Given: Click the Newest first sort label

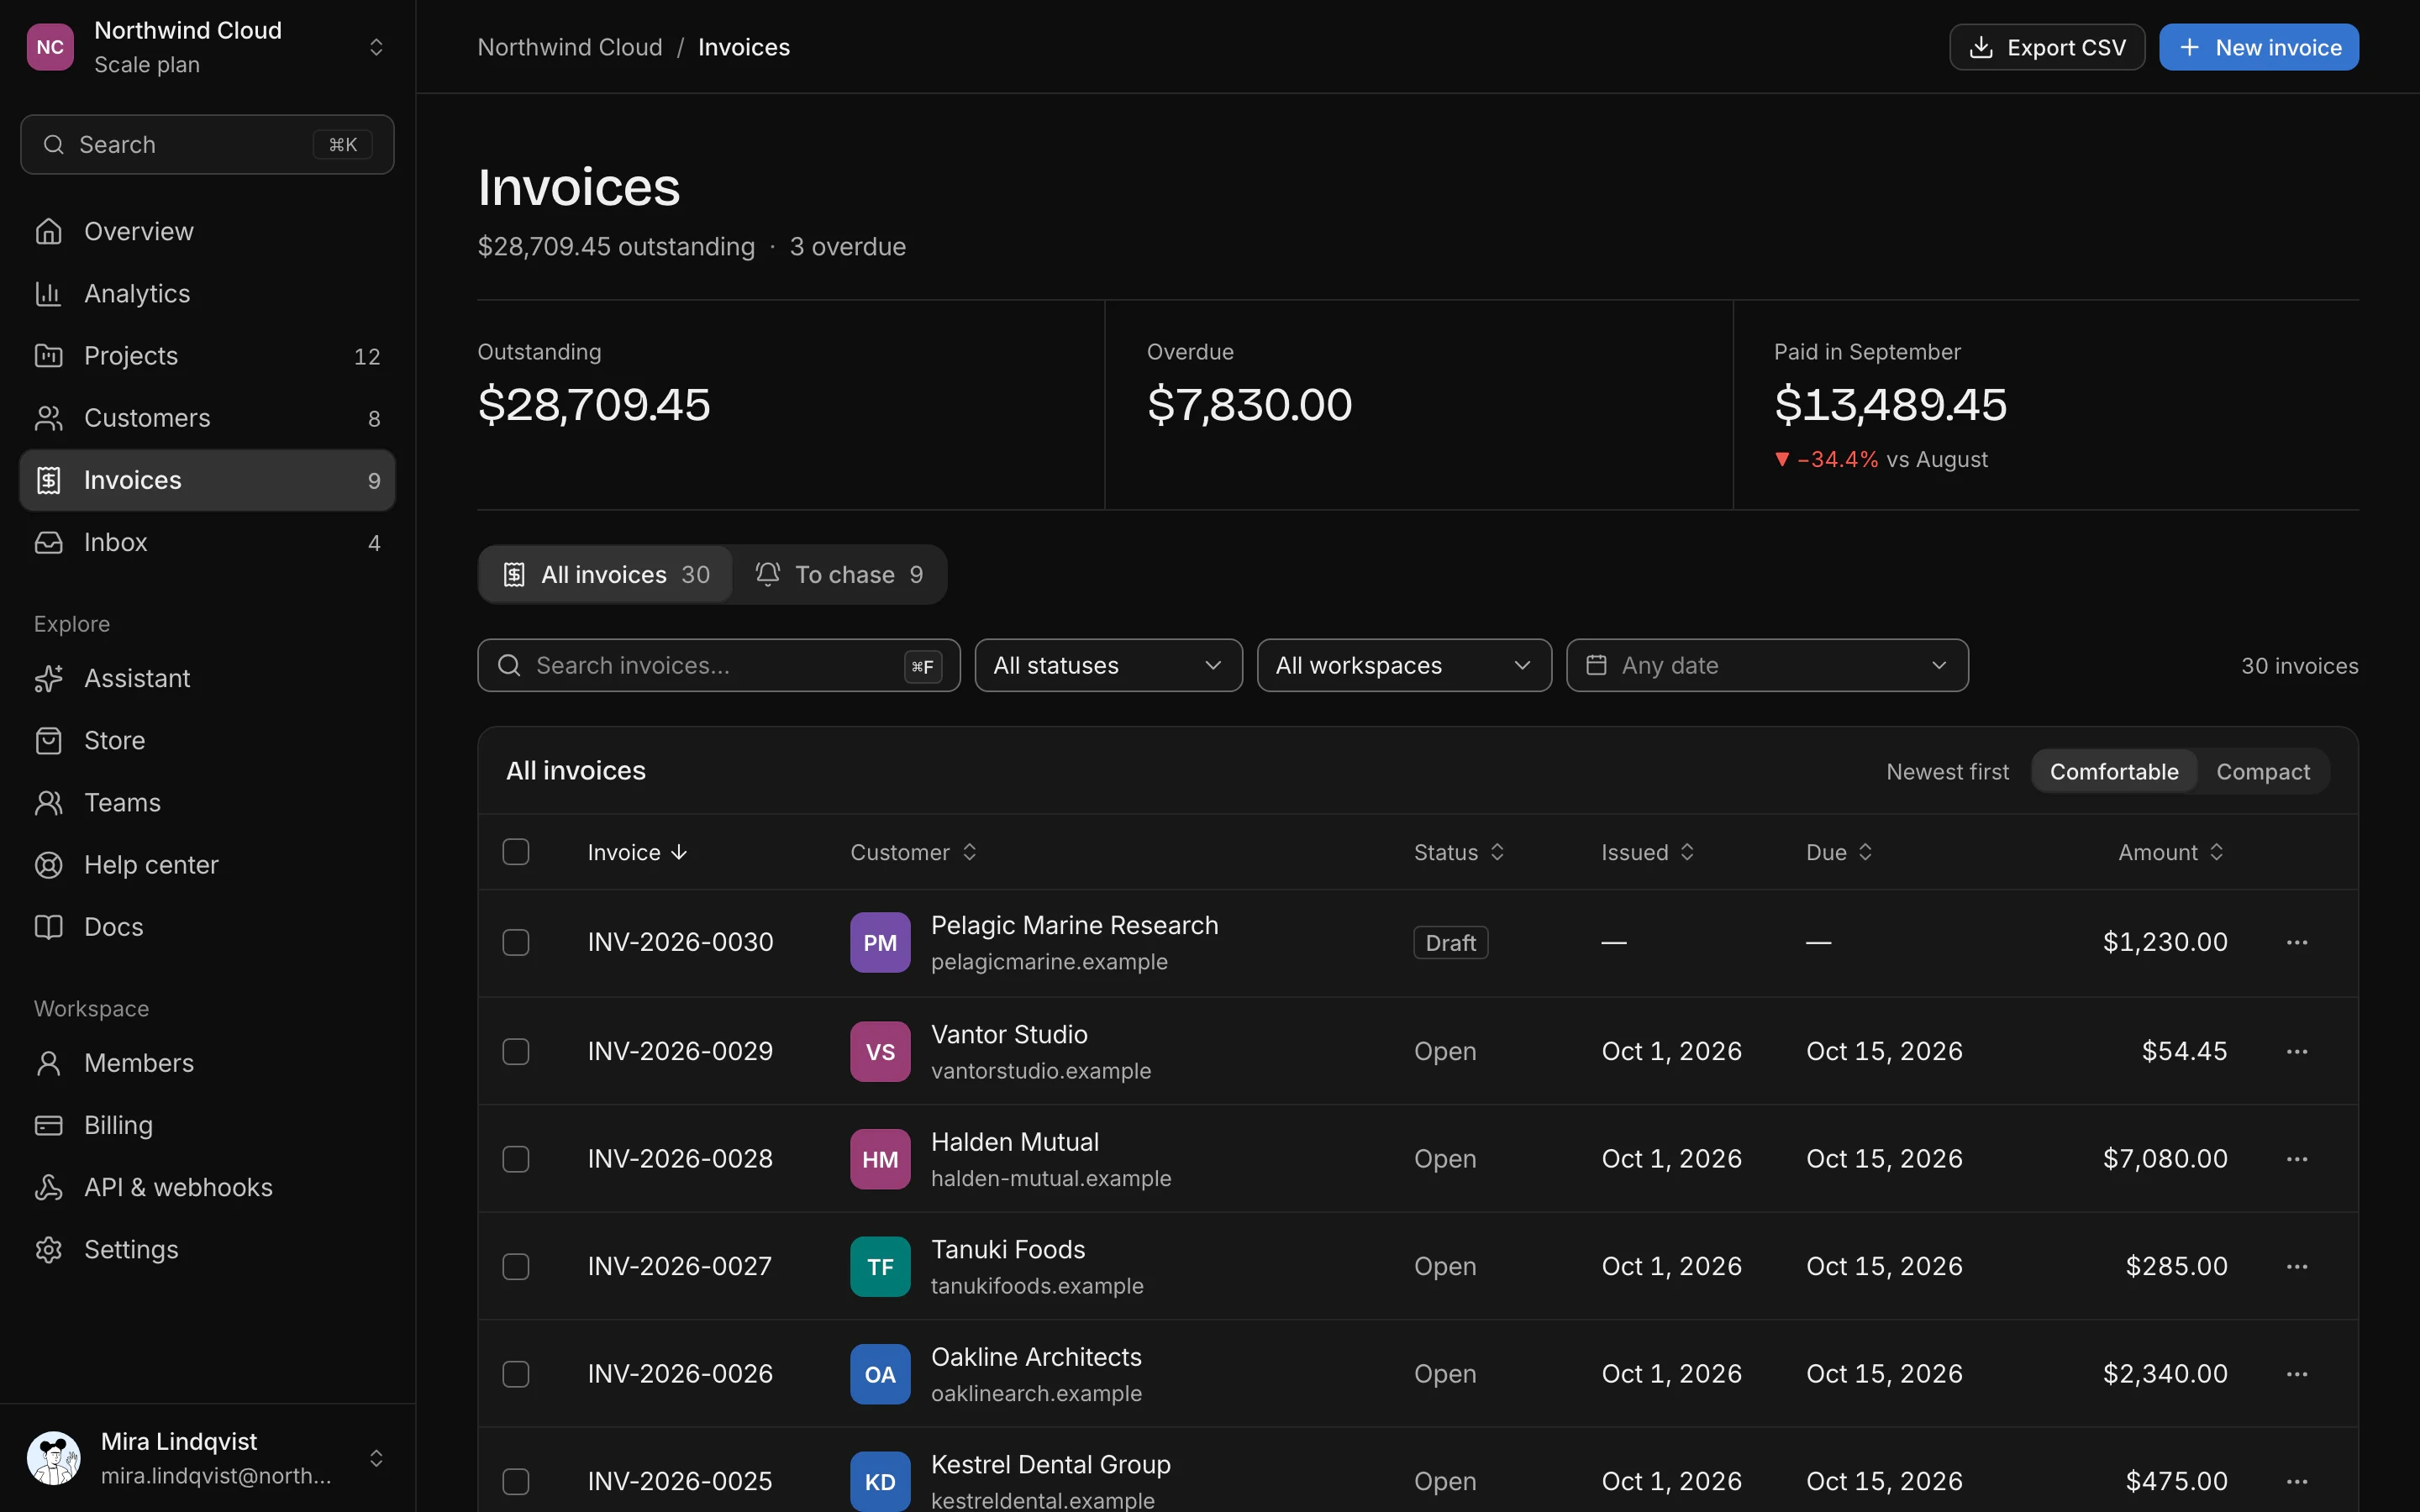Looking at the screenshot, I should [x=1947, y=771].
